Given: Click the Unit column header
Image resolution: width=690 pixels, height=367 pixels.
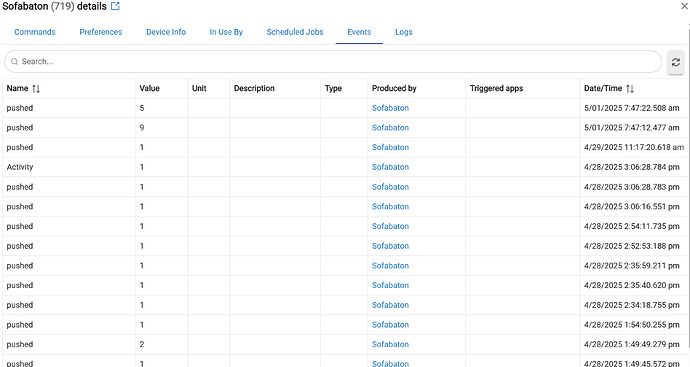Looking at the screenshot, I should click(x=199, y=88).
